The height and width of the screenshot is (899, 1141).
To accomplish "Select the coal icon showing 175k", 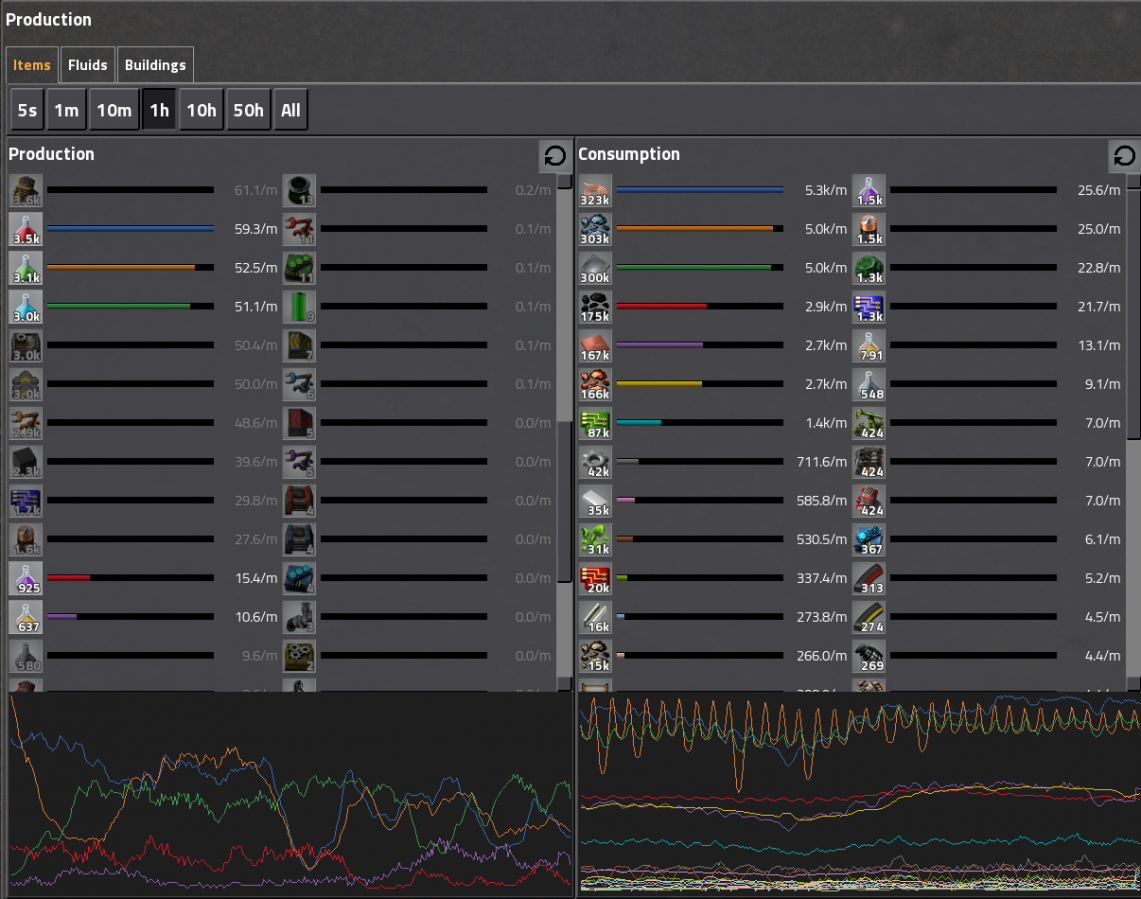I will click(595, 306).
